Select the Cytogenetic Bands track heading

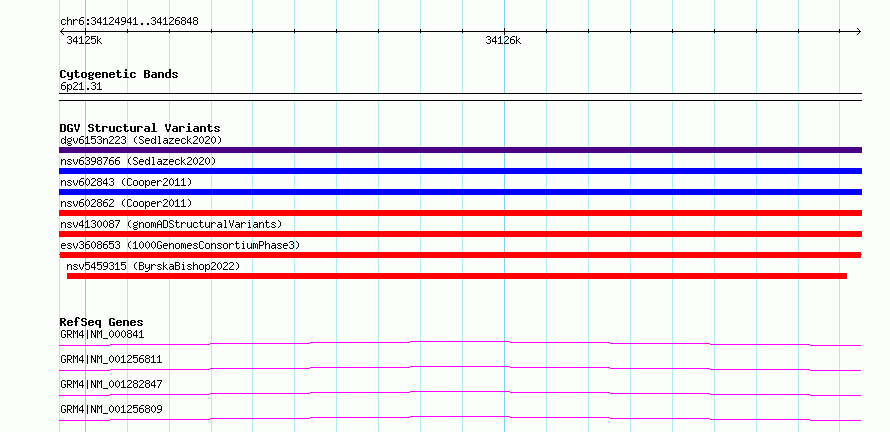click(119, 74)
